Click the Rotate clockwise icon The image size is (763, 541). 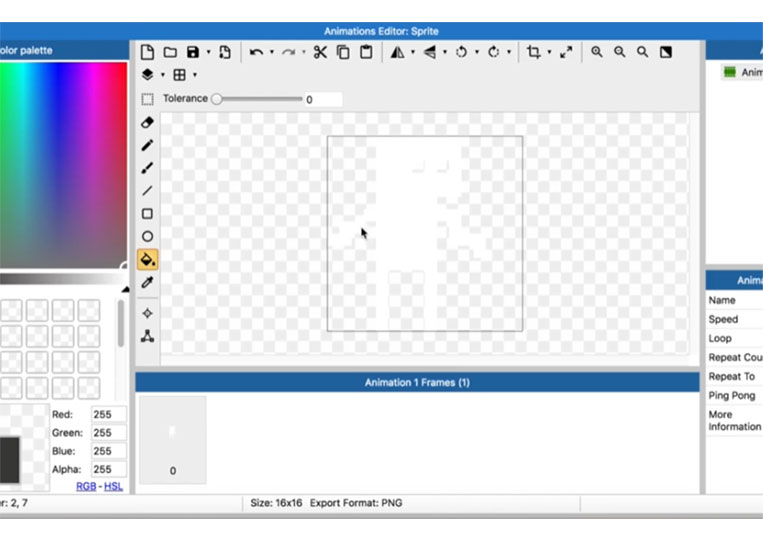(x=493, y=52)
